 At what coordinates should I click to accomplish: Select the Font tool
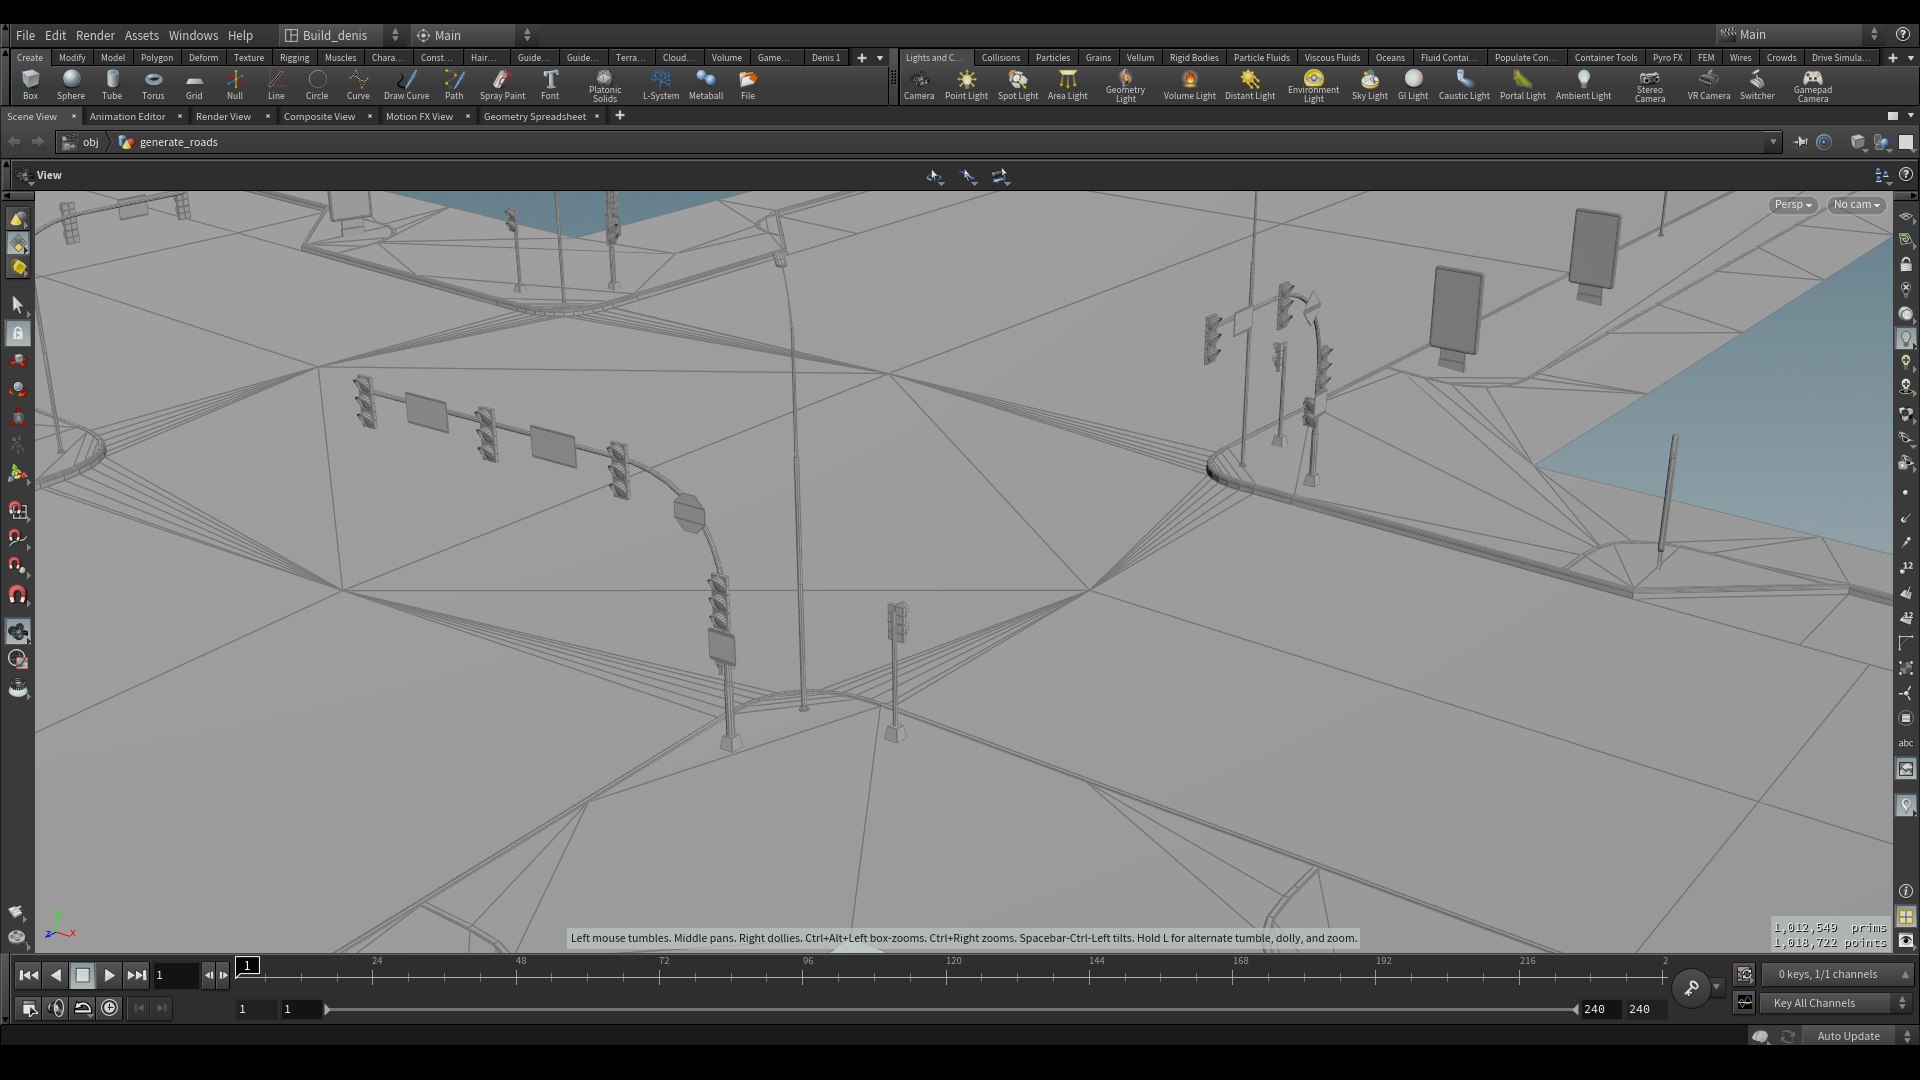tap(550, 84)
